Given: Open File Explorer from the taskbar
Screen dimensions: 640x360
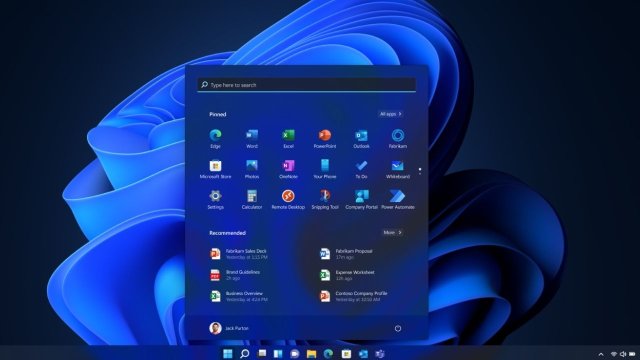Looking at the screenshot, I should coord(312,353).
